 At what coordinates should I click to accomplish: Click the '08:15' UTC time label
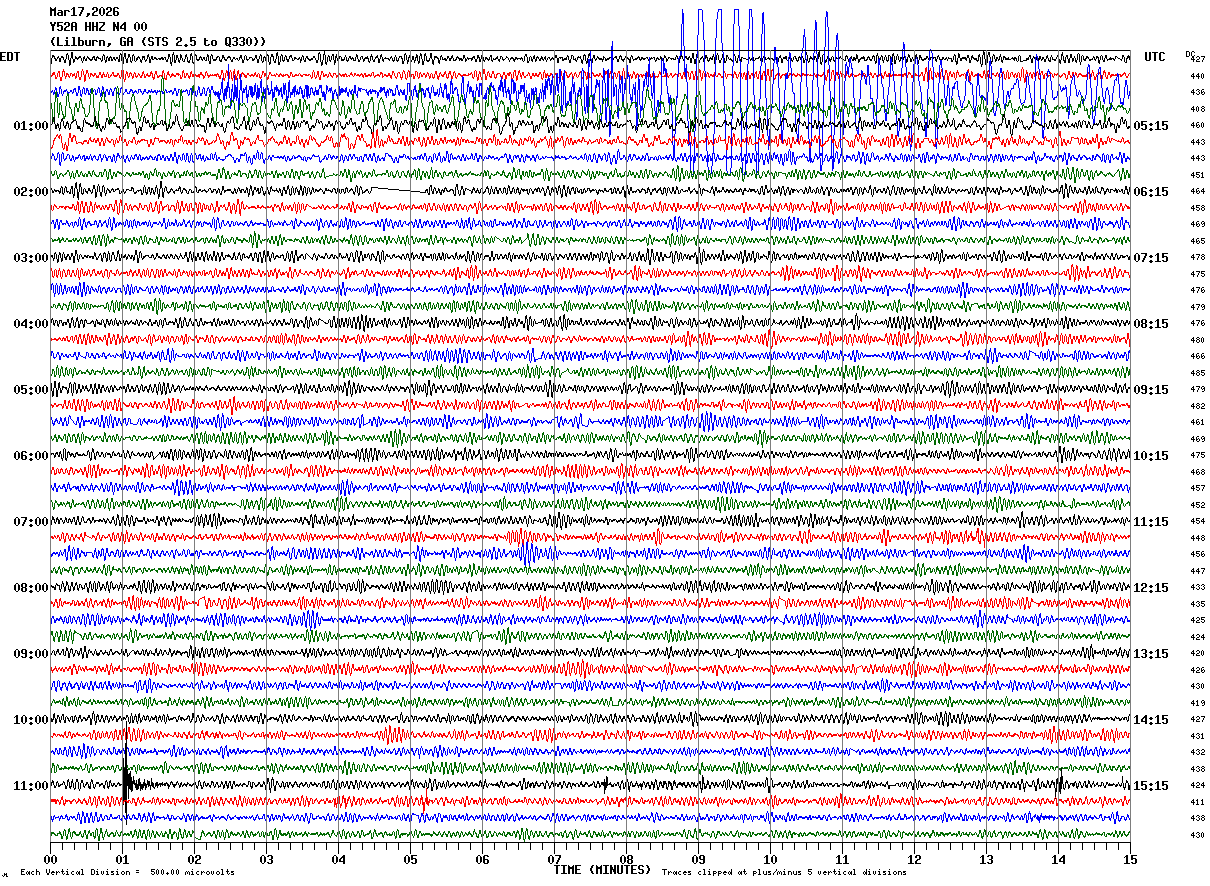(1151, 324)
